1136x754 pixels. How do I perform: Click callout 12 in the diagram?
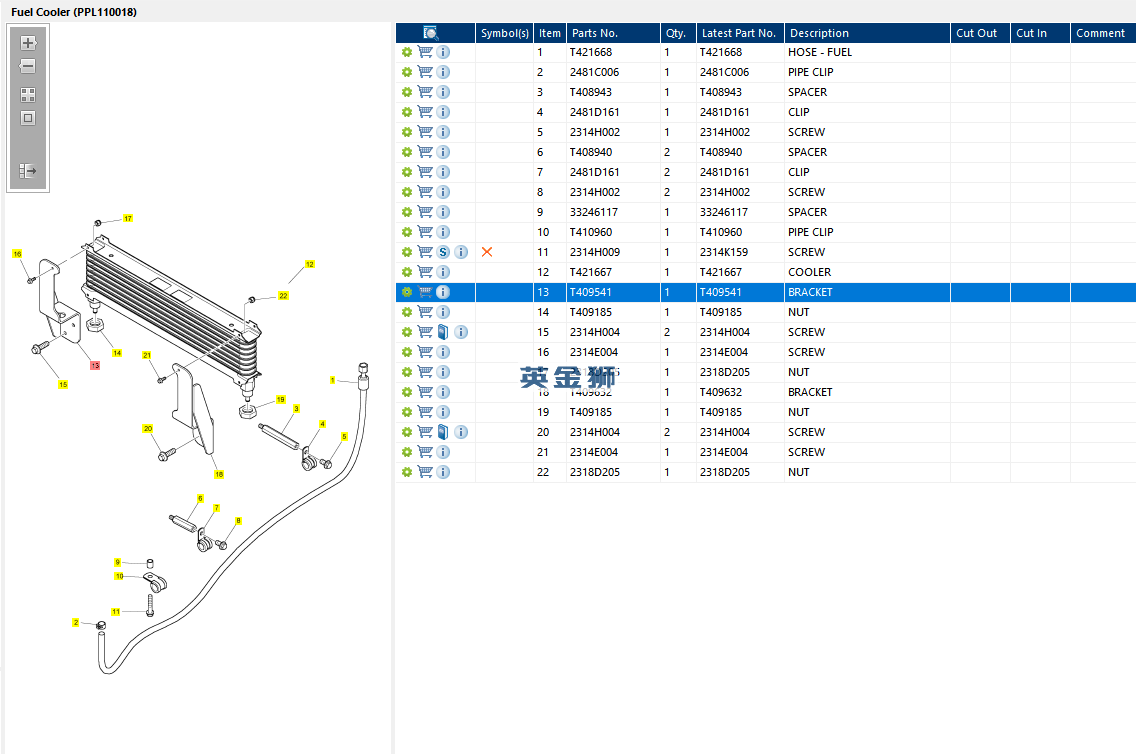310,264
